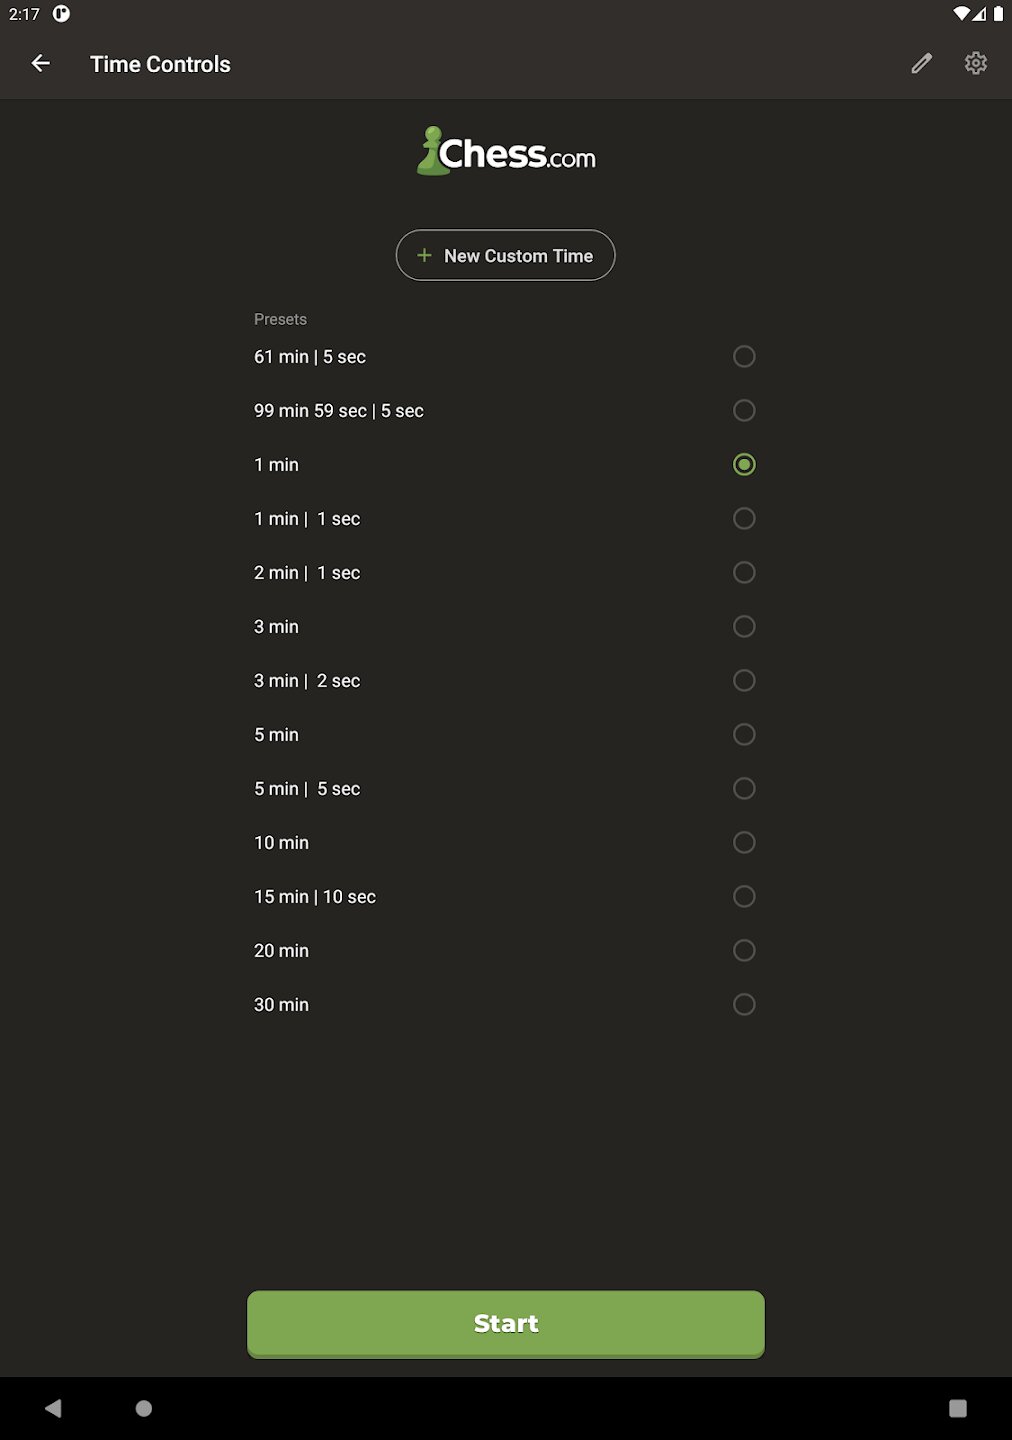1012x1440 pixels.
Task: Select the 15 min | 10 sec option
Action: coord(743,897)
